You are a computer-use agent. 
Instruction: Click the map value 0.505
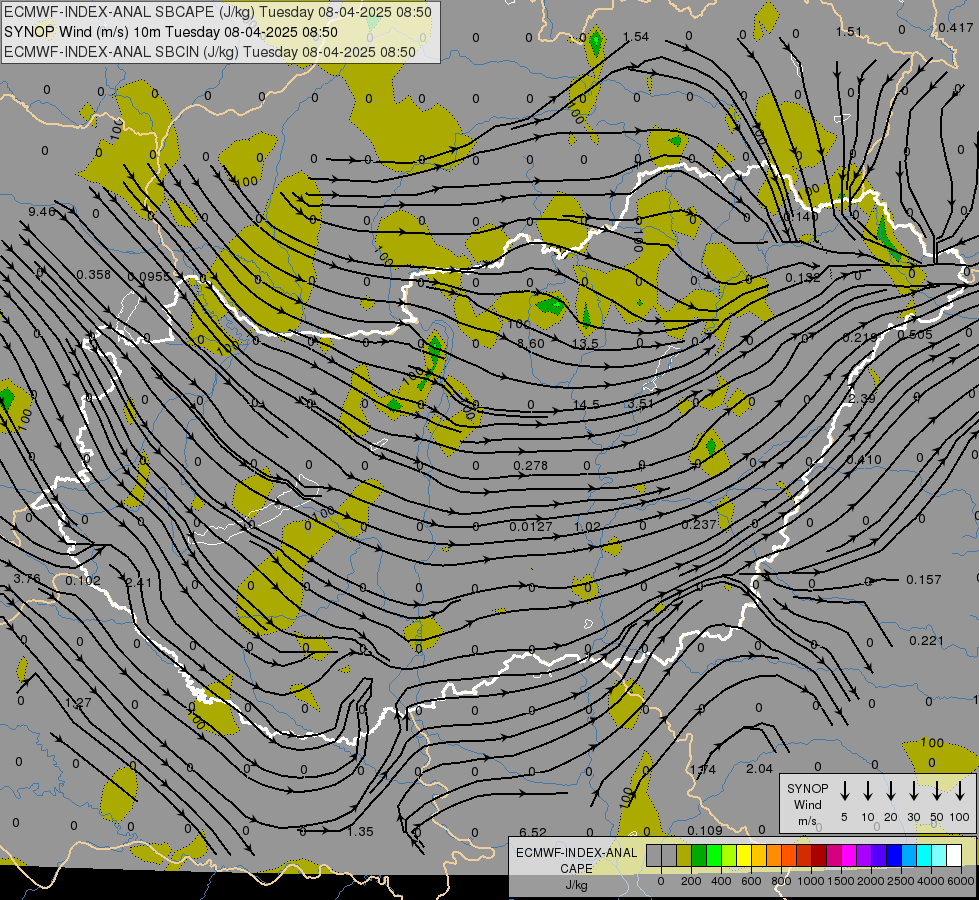915,334
